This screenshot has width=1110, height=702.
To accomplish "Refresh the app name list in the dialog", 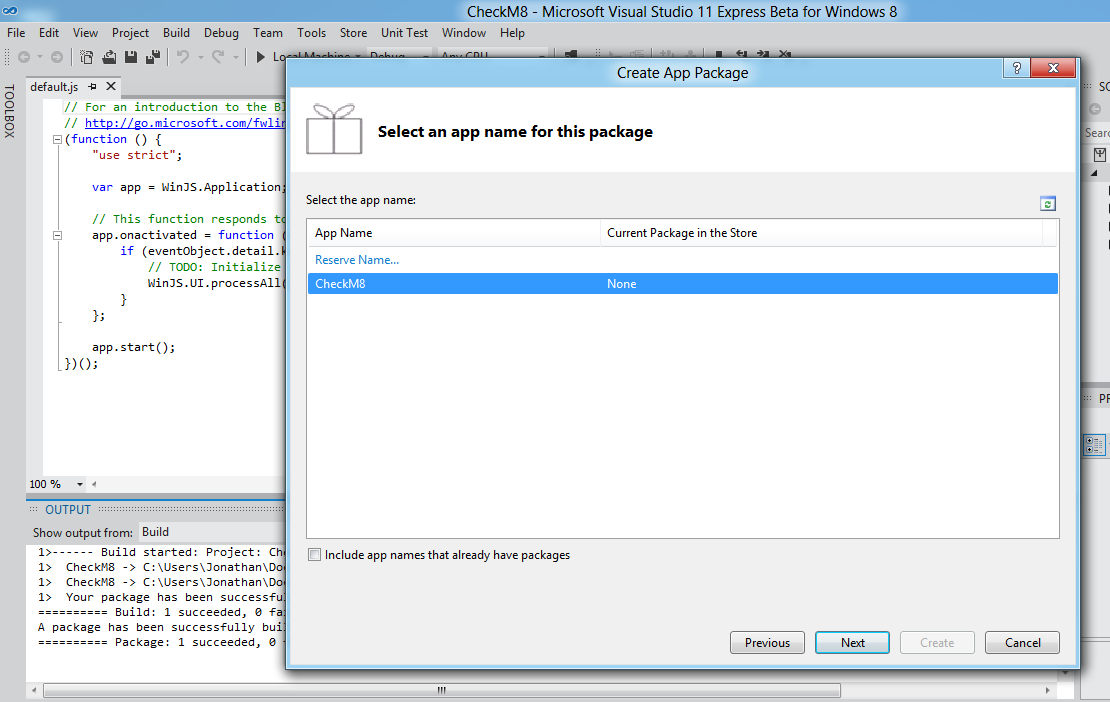I will click(1048, 204).
